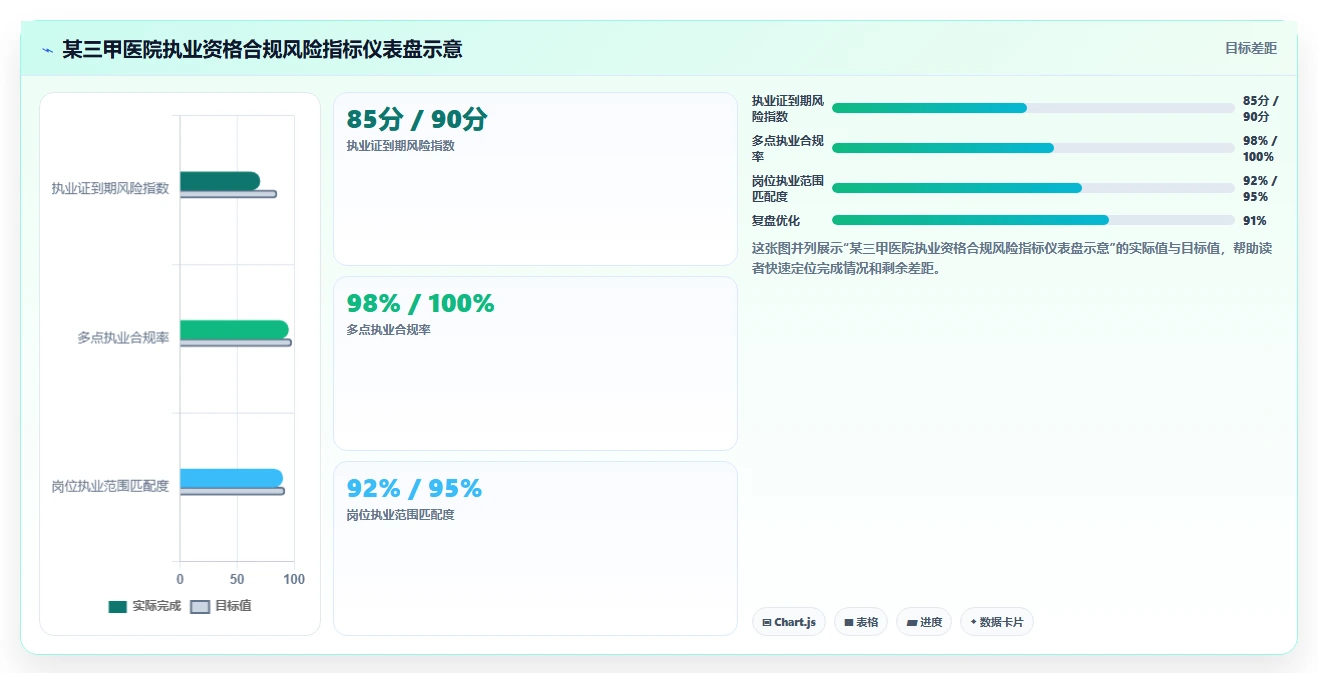Click the 复盘优化 row label
Screen dimensions: 1318x673
776,221
